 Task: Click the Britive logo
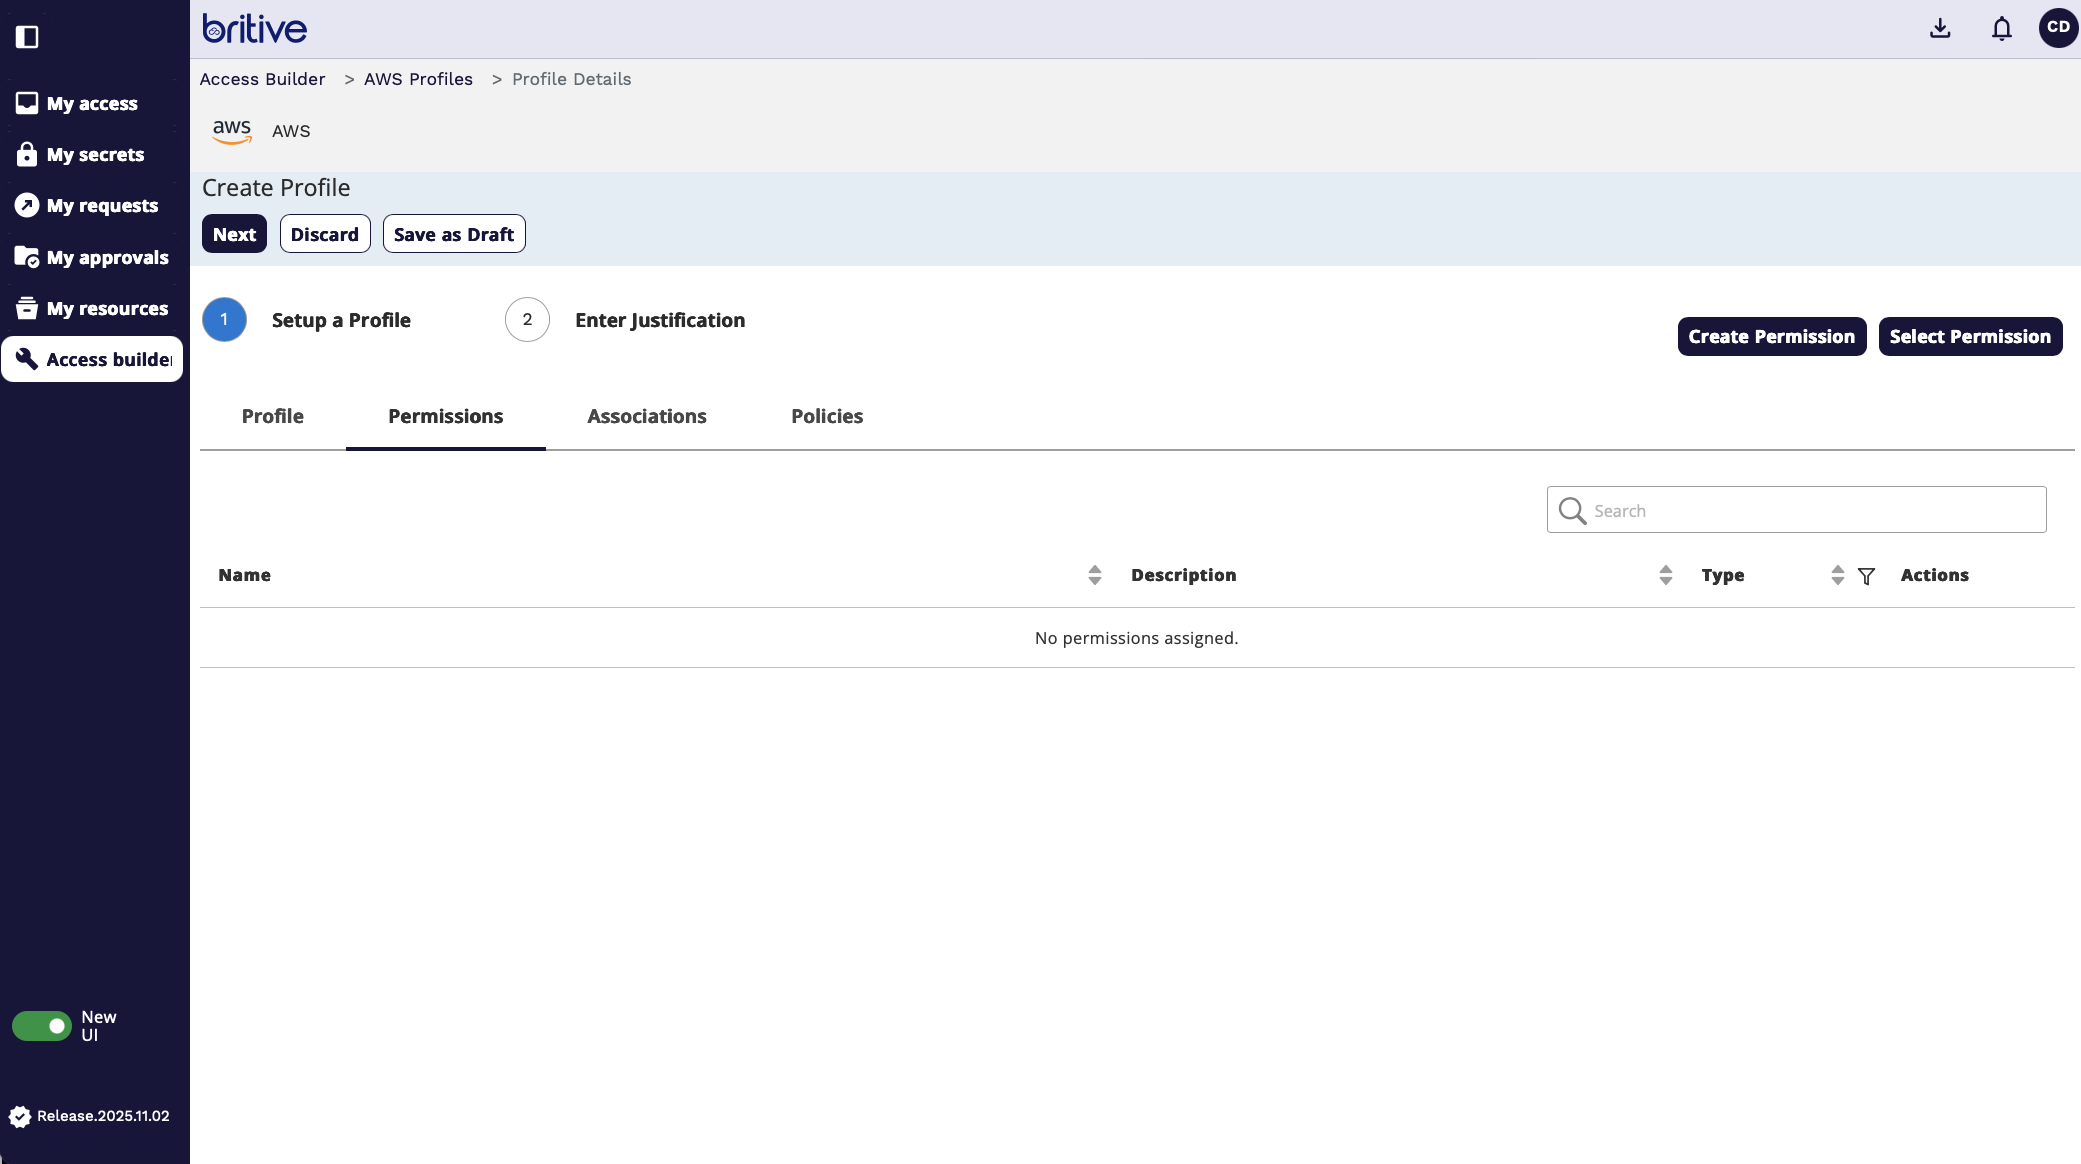(255, 29)
